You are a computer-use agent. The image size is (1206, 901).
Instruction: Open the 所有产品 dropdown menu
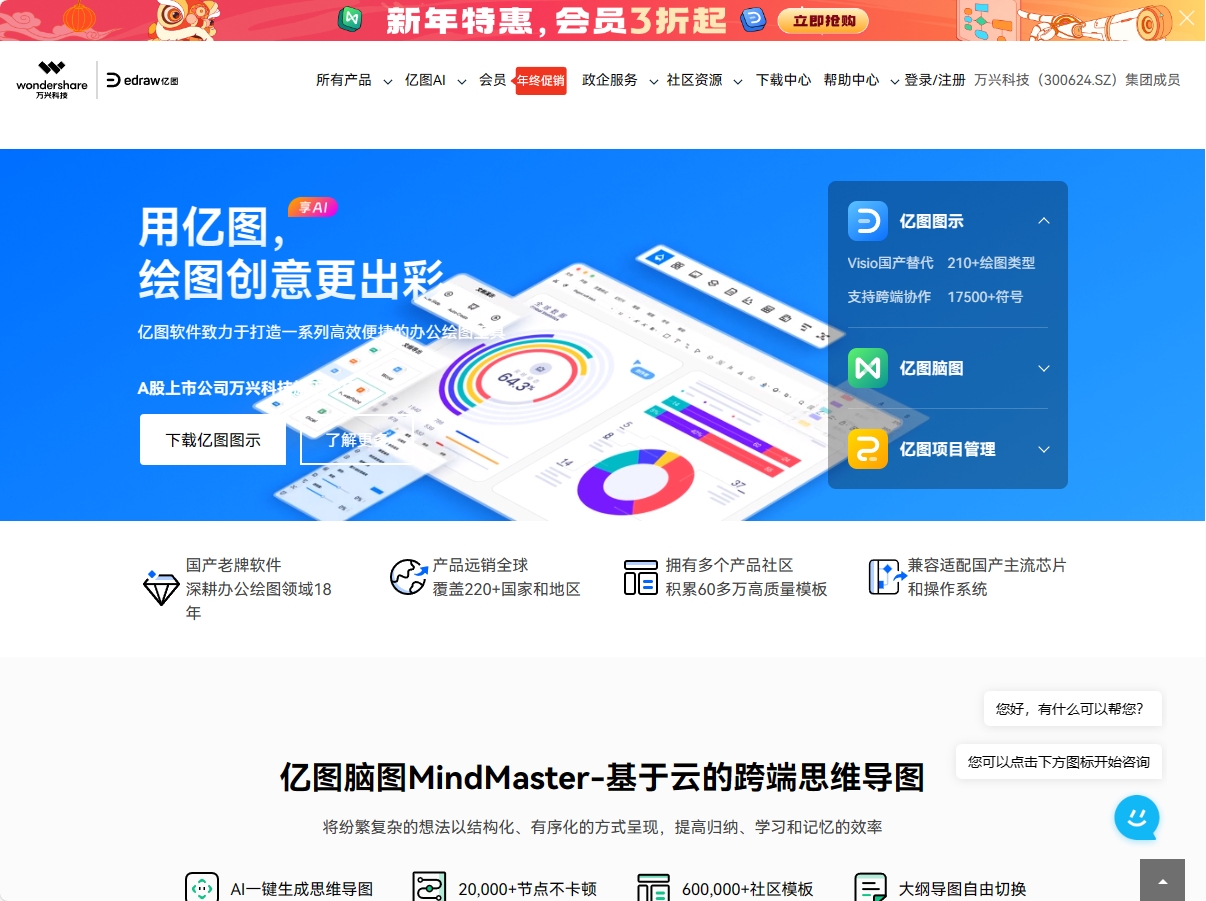(x=344, y=80)
